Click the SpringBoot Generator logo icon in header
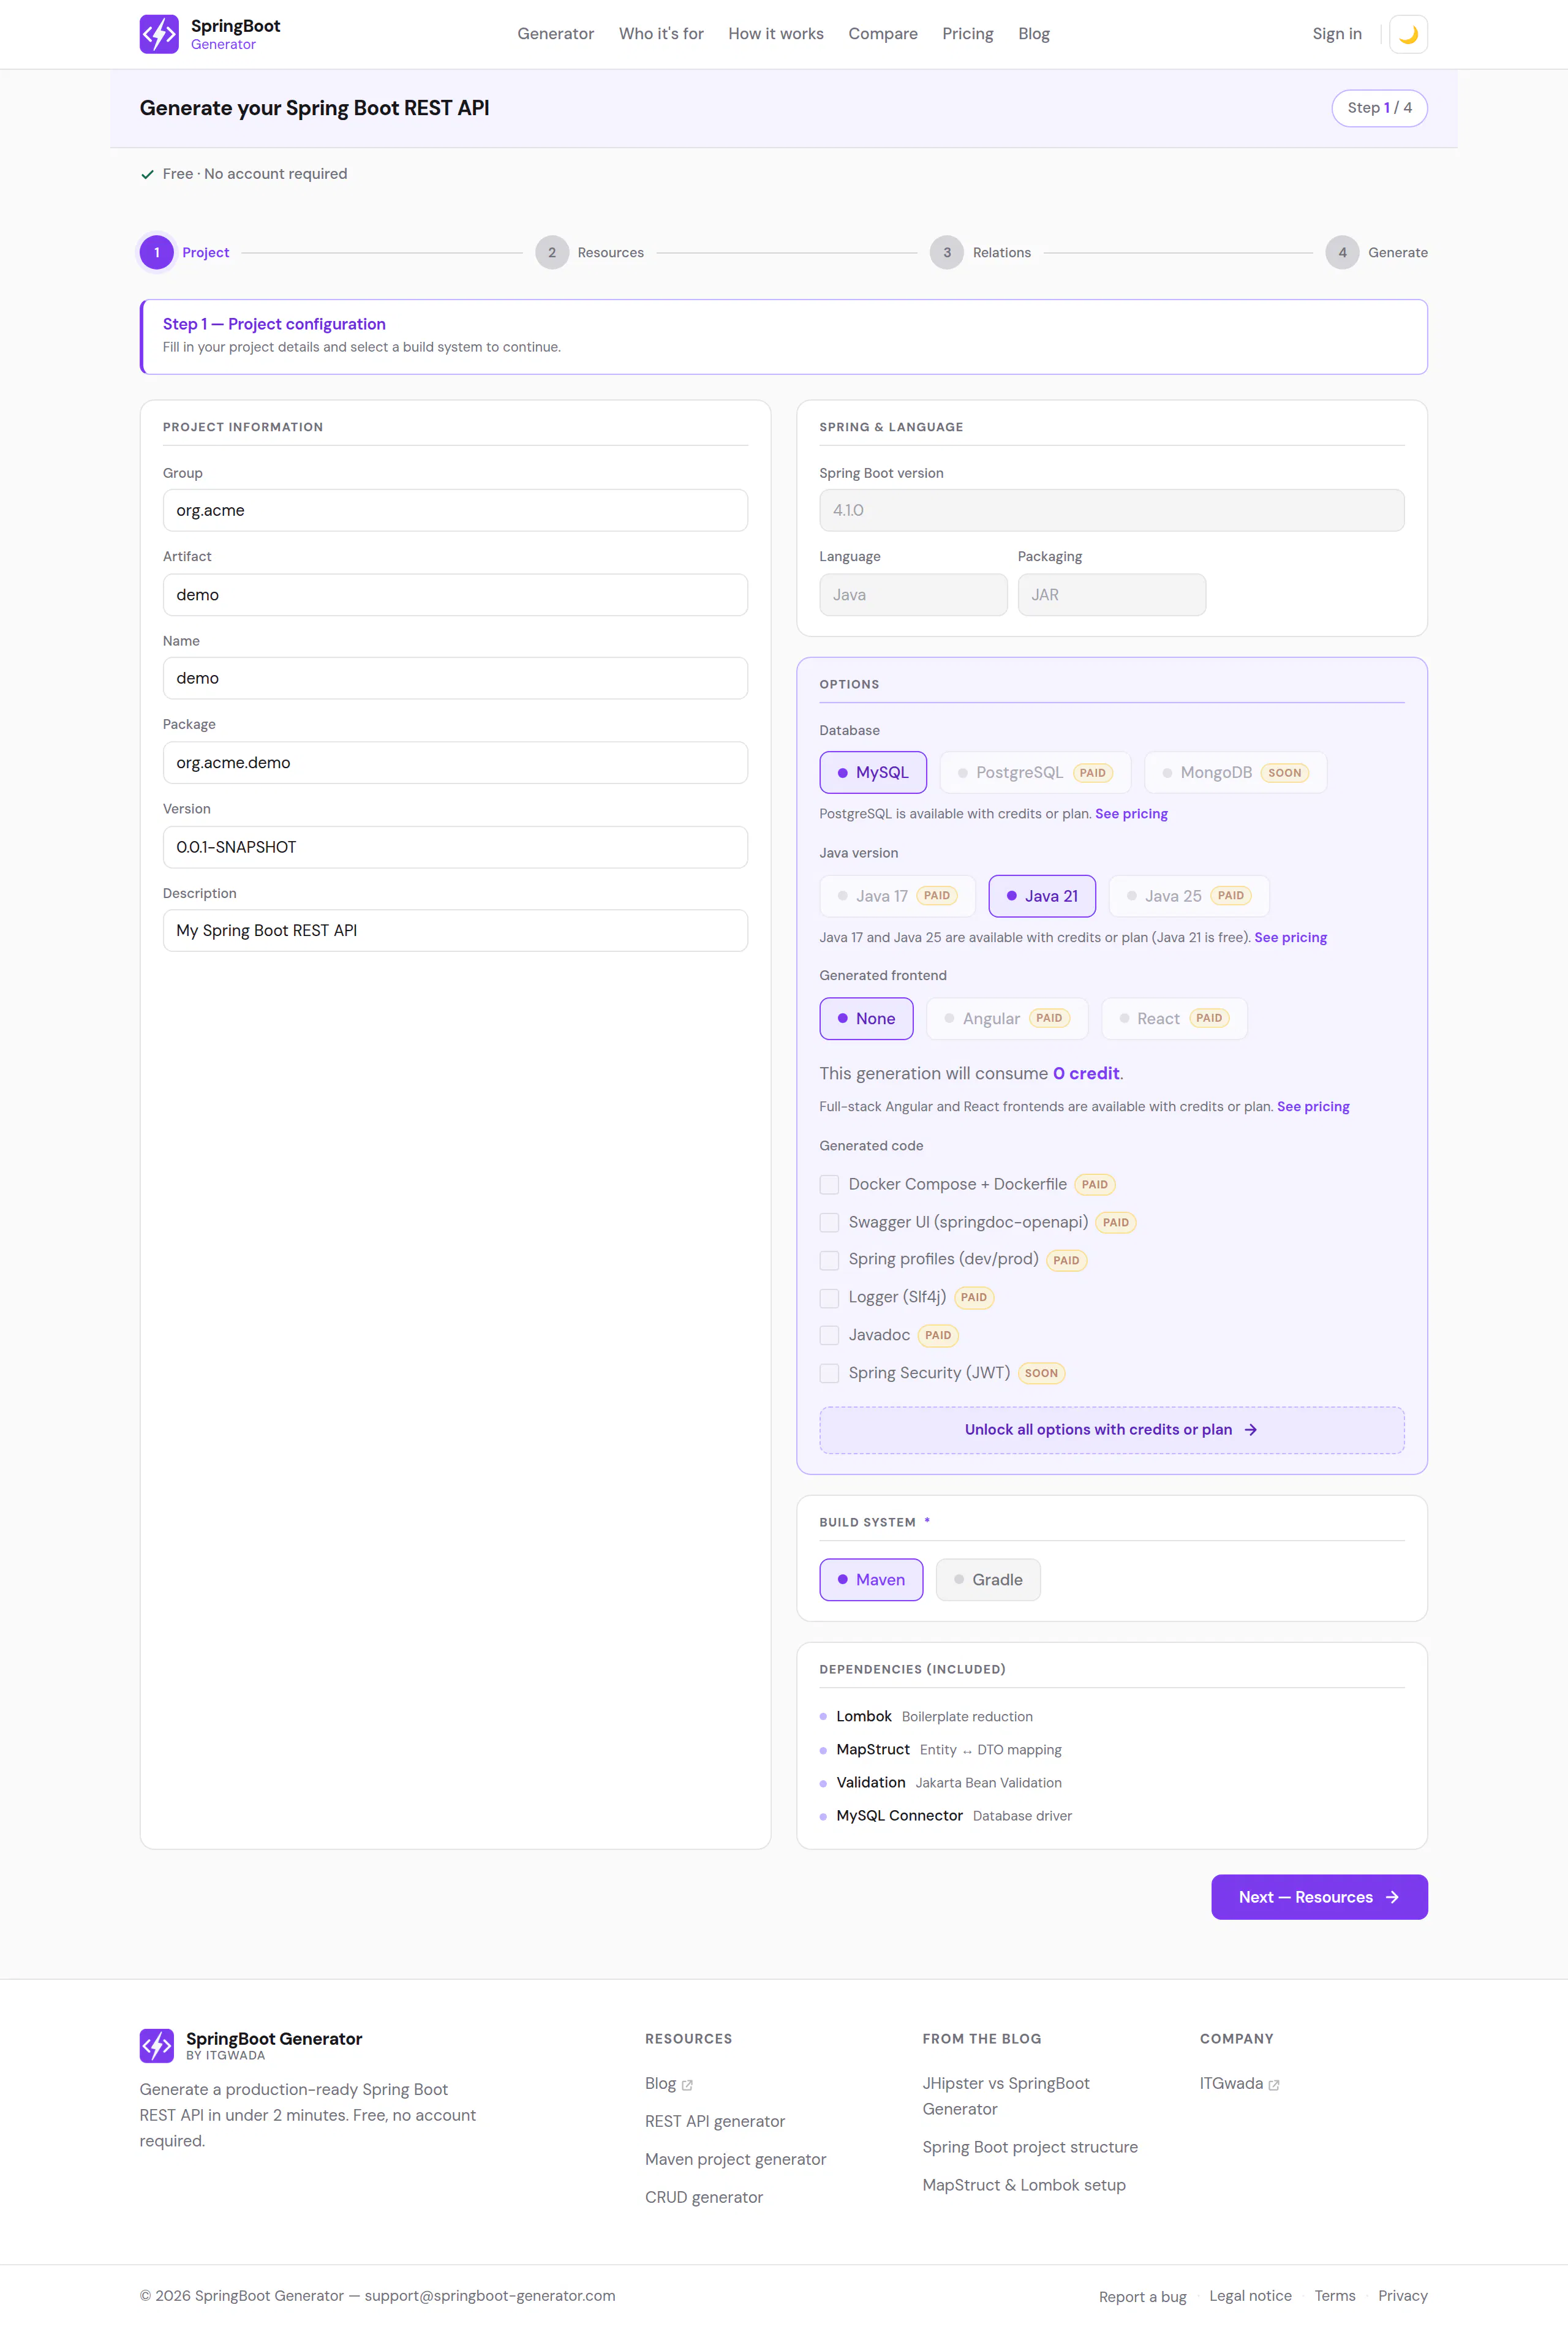Viewport: 1568px width, 2329px height. pyautogui.click(x=159, y=34)
